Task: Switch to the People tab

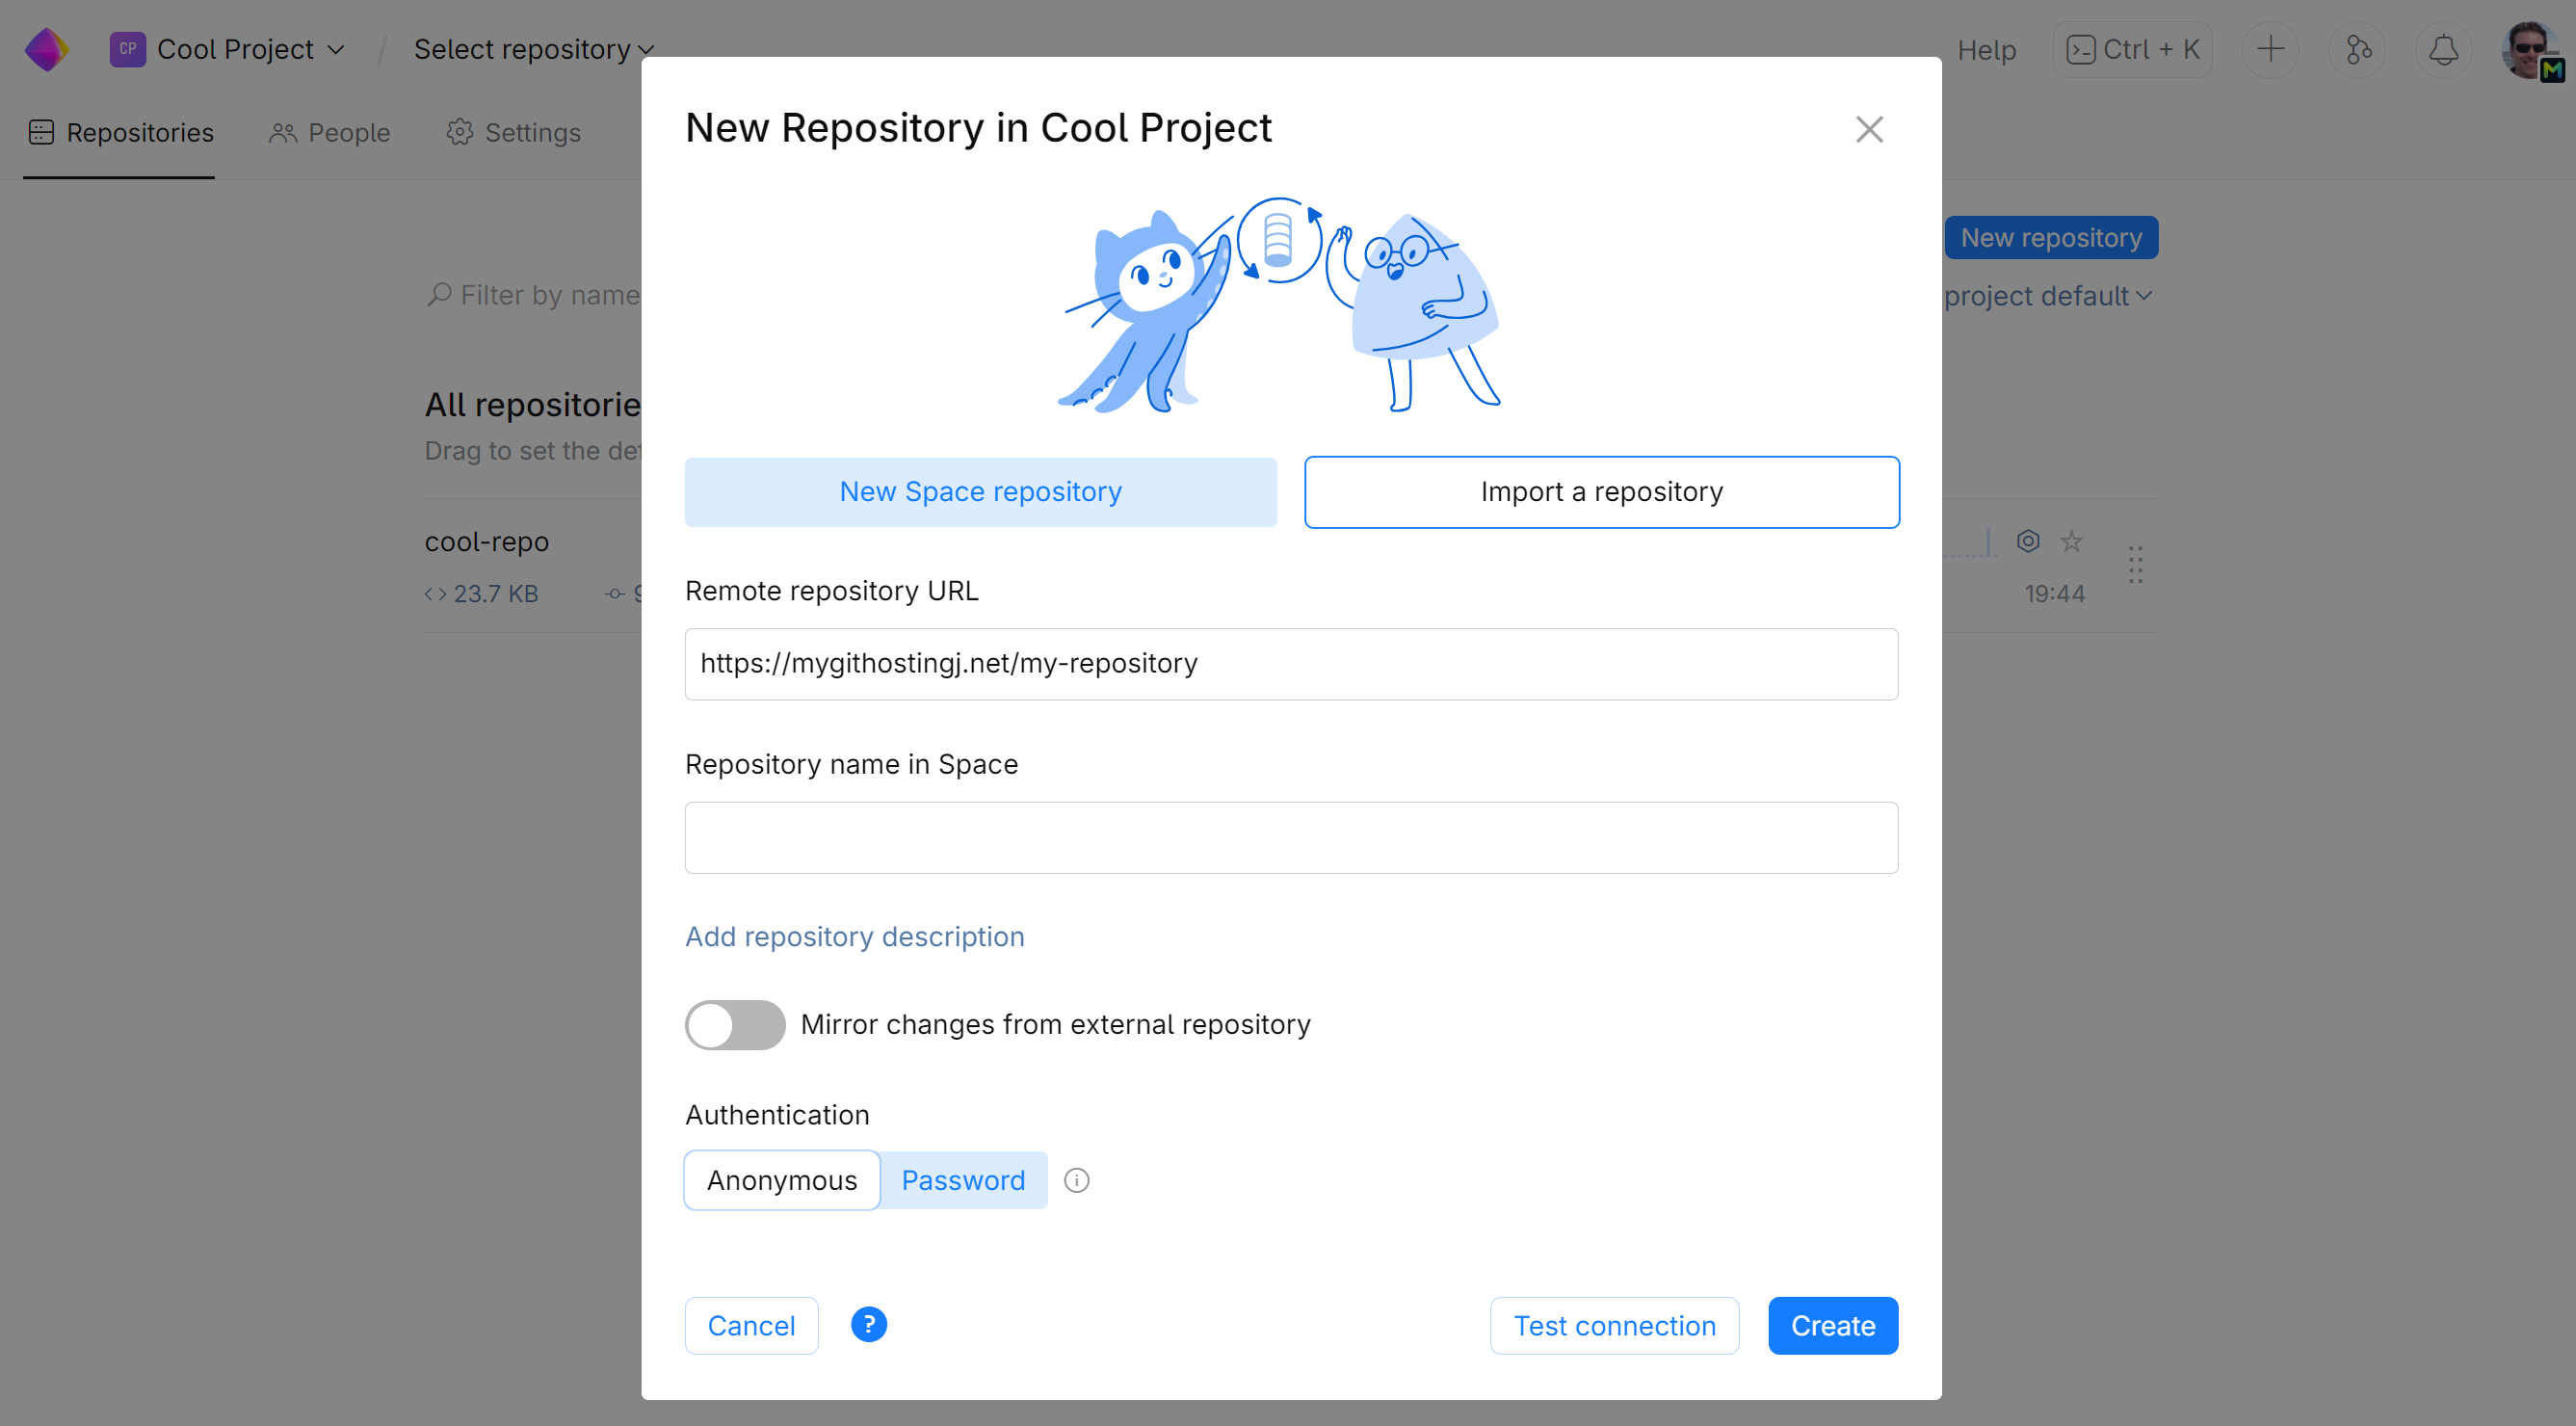Action: 329,132
